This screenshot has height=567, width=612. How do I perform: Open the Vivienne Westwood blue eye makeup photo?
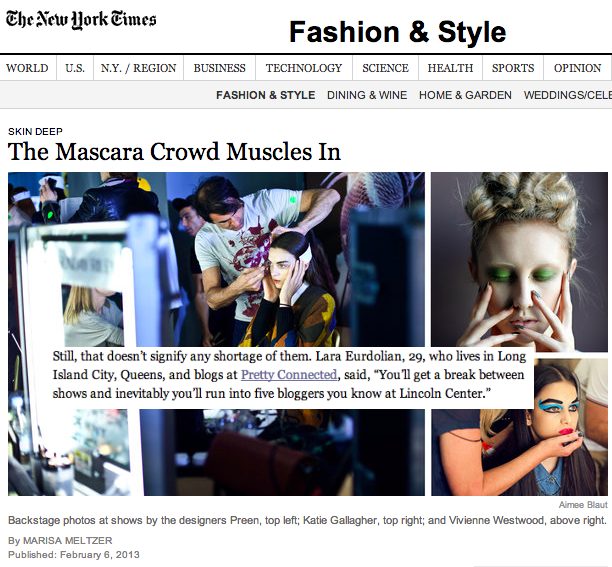tap(520, 440)
